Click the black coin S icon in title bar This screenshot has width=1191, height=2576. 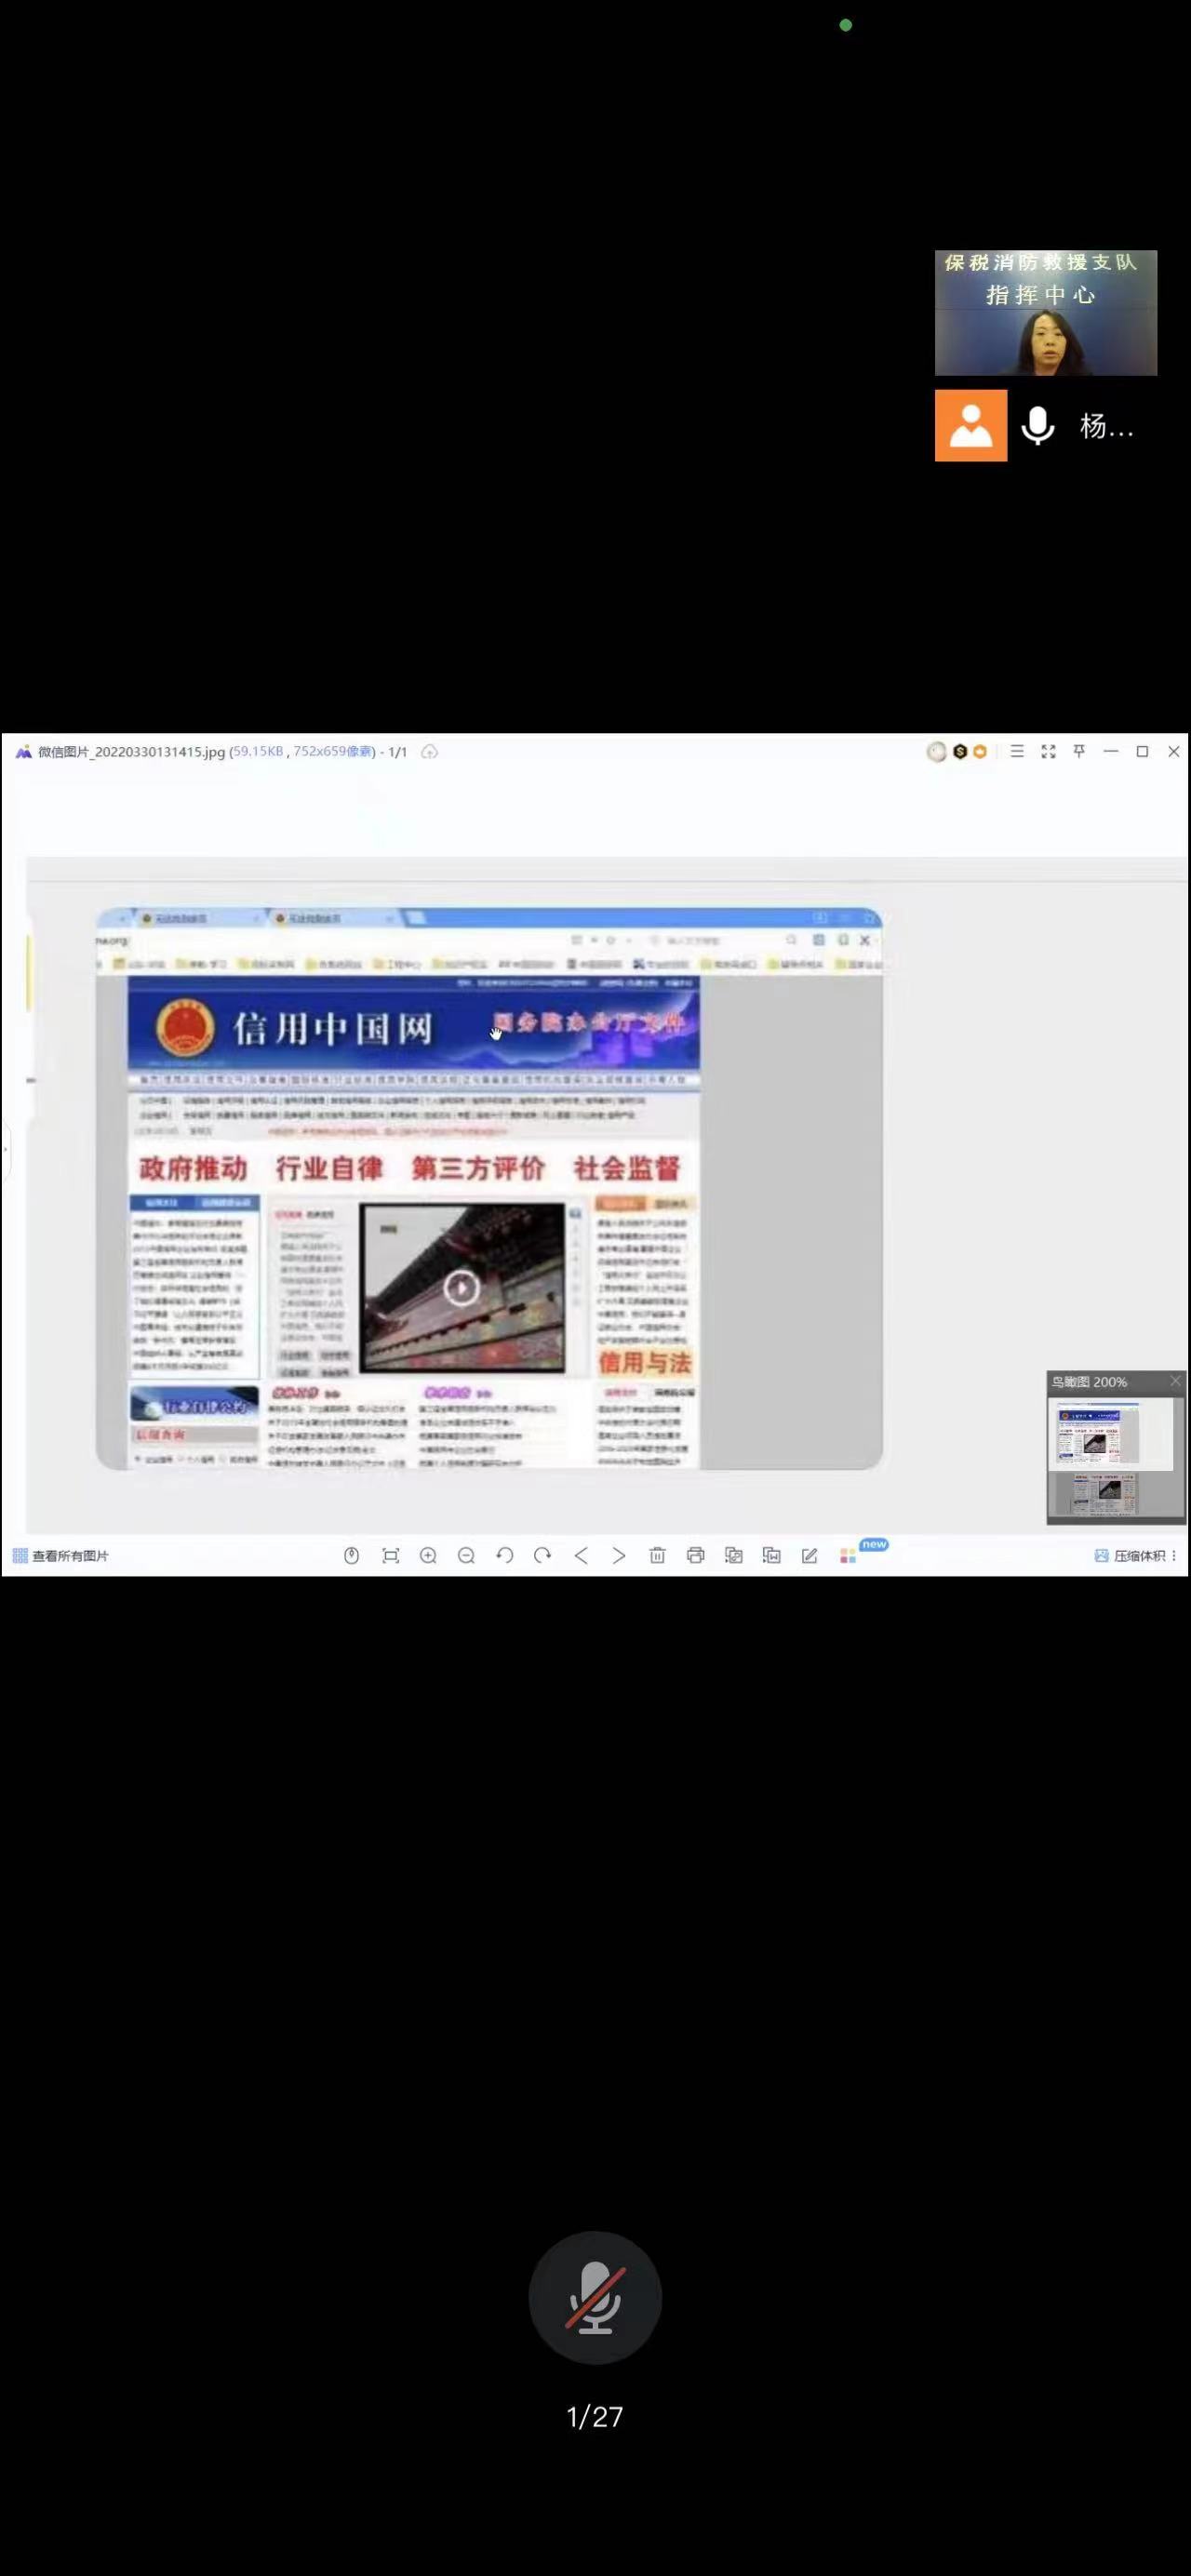pos(960,752)
